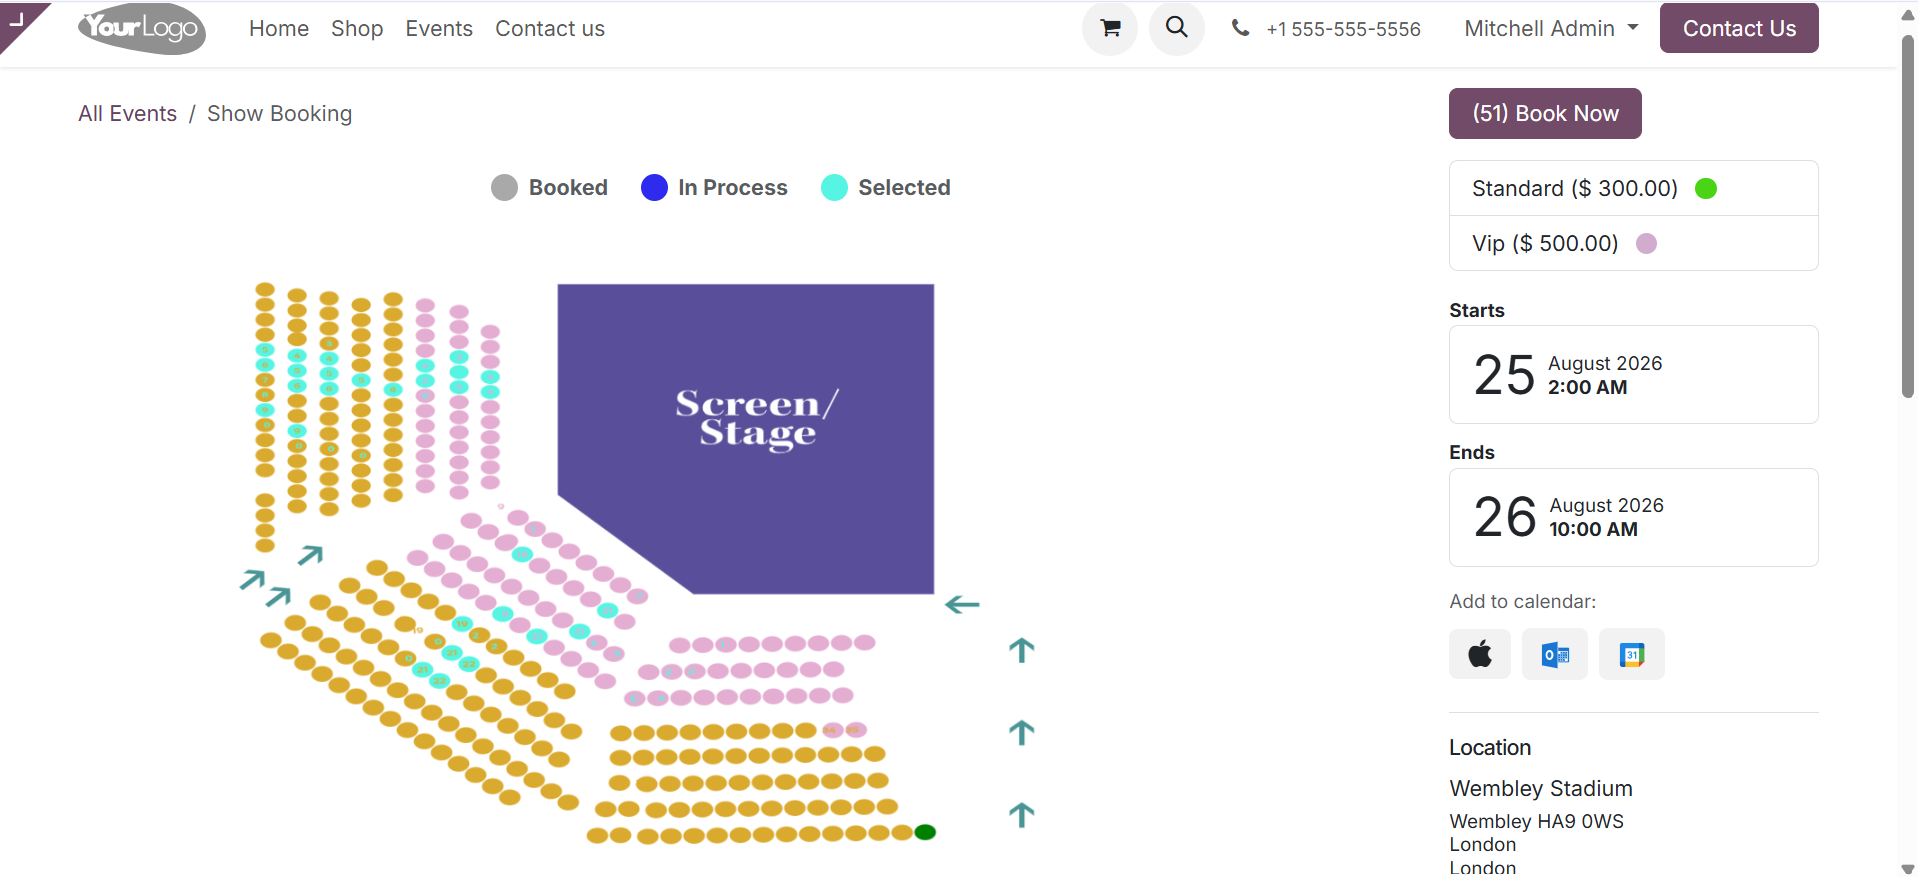Add event to Apple calendar
Image resolution: width=1918 pixels, height=877 pixels.
1480,654
